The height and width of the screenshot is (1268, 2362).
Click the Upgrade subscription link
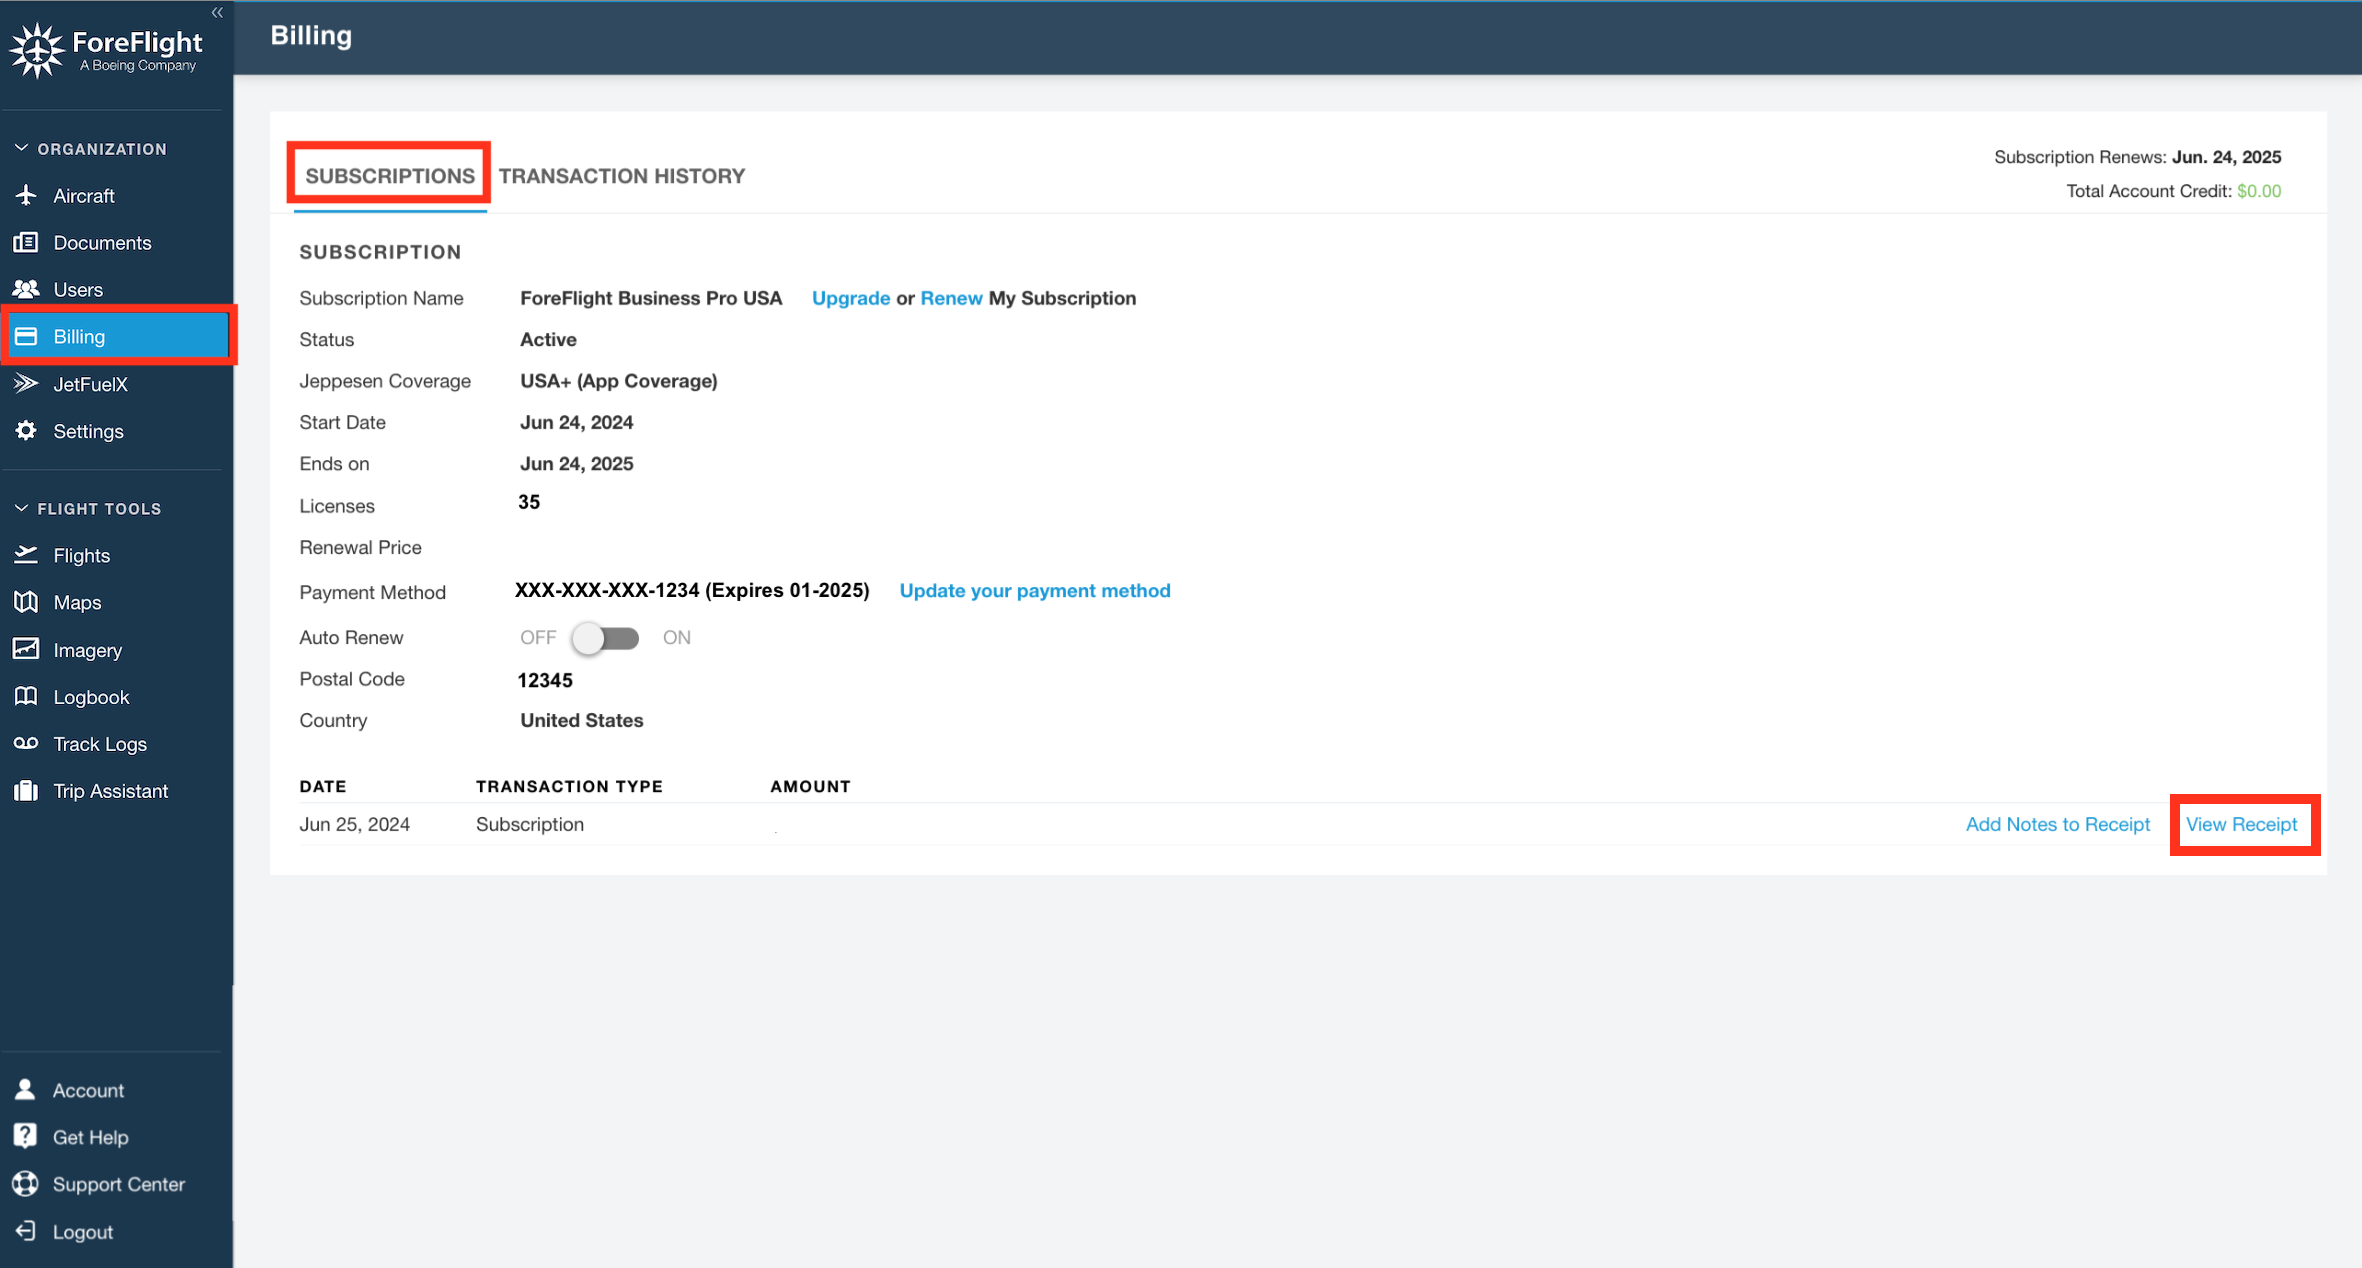pos(851,298)
